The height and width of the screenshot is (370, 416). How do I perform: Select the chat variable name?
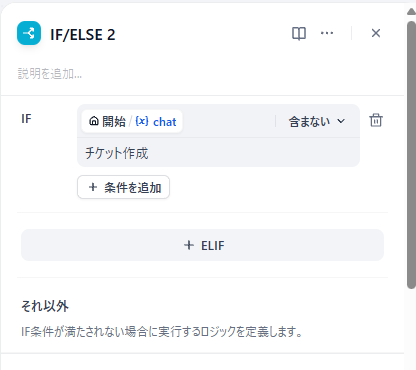click(x=165, y=122)
